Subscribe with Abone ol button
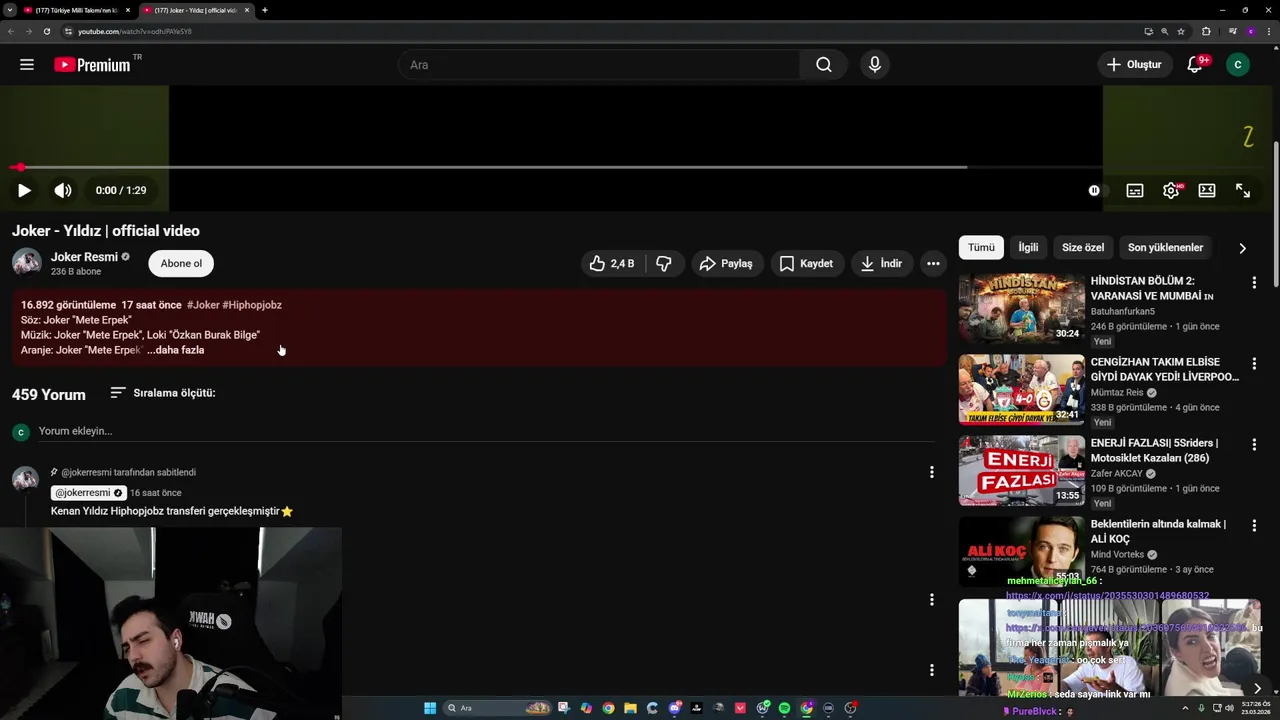This screenshot has height=720, width=1280. click(181, 263)
